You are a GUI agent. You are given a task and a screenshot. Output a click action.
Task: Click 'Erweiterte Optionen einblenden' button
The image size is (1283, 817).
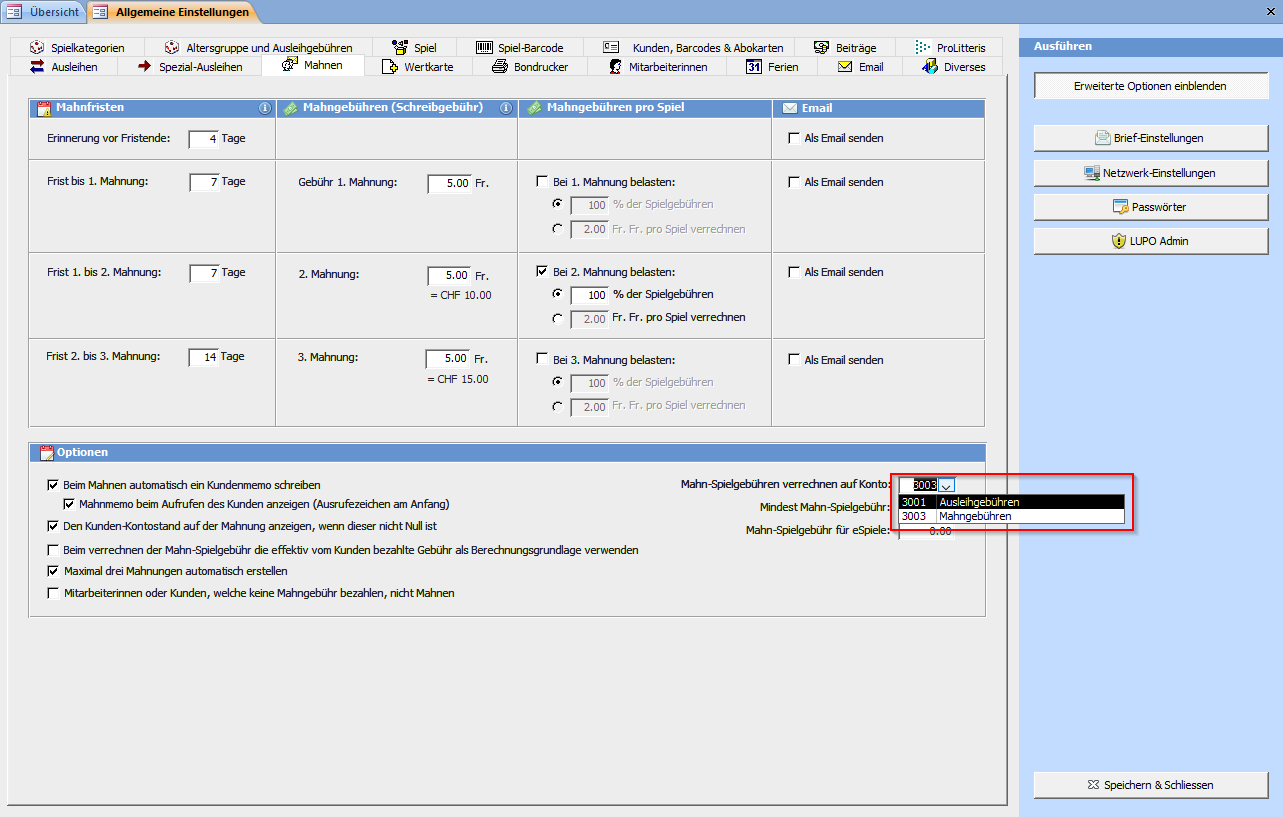point(1150,86)
